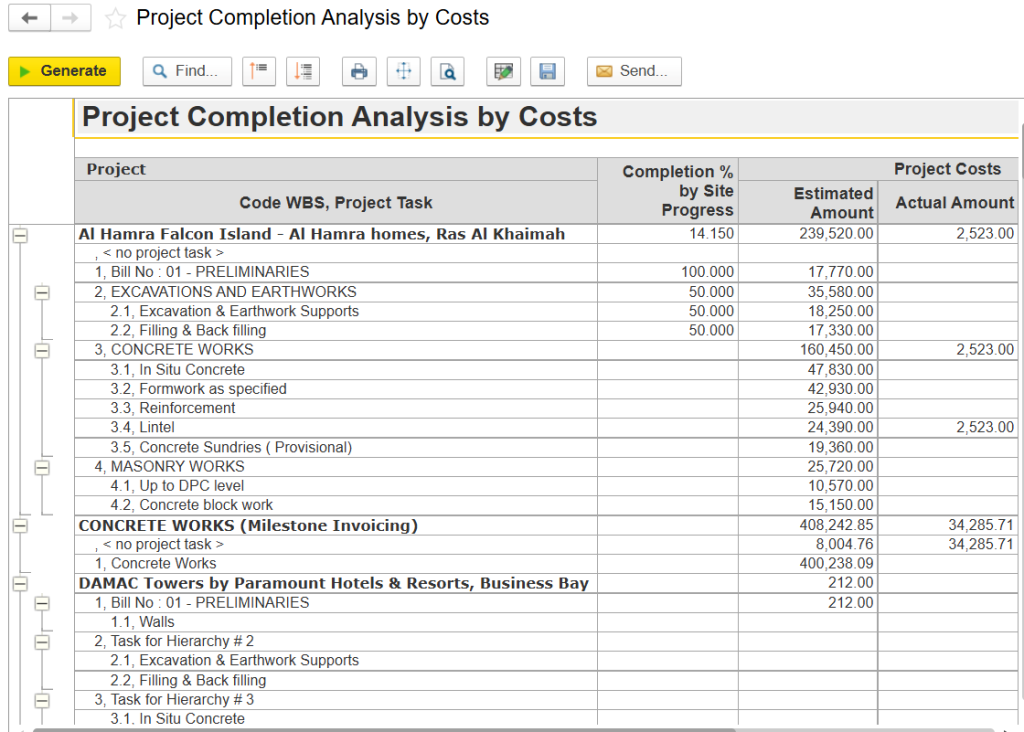Collapse the 3, CONCRETE WORKS group
Image resolution: width=1024 pixels, height=732 pixels.
(42, 351)
